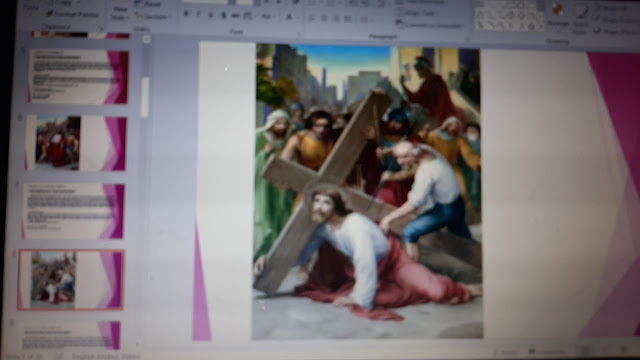Click the language indicator in status bar
Image resolution: width=640 pixels, height=360 pixels.
click(106, 357)
